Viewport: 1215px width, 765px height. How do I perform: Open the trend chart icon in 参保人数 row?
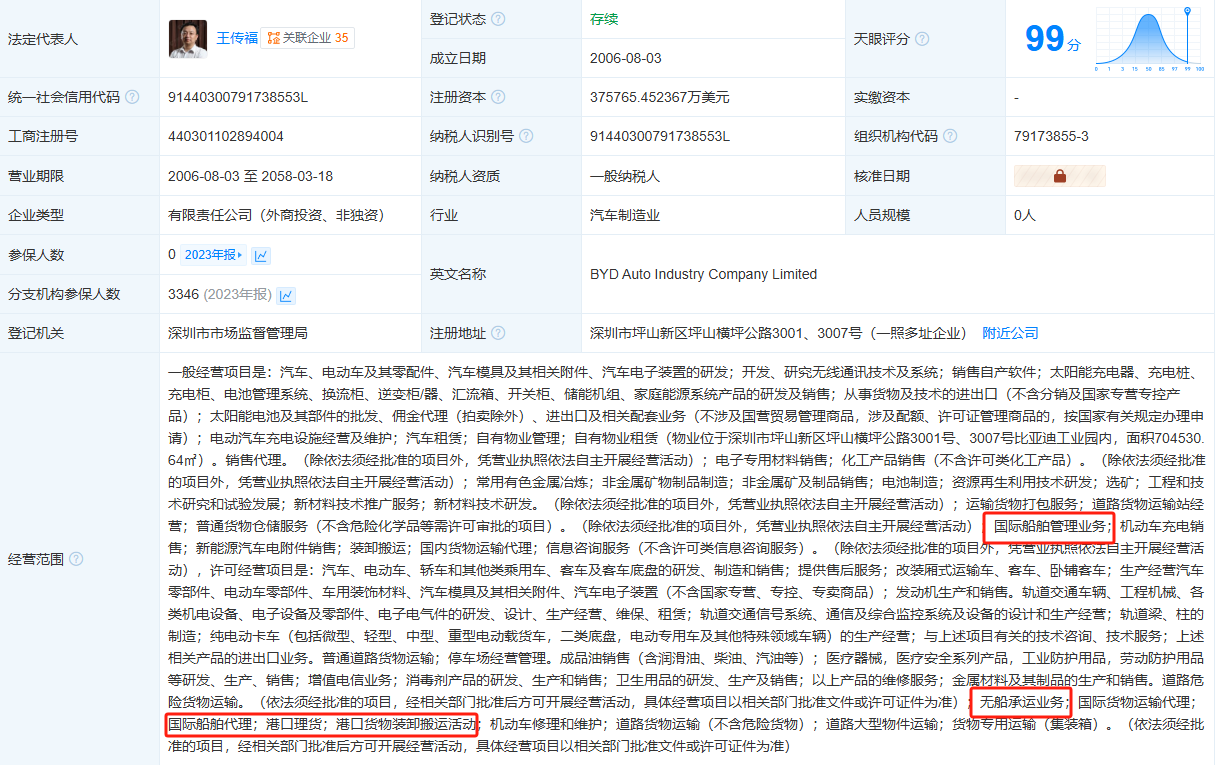click(x=261, y=255)
